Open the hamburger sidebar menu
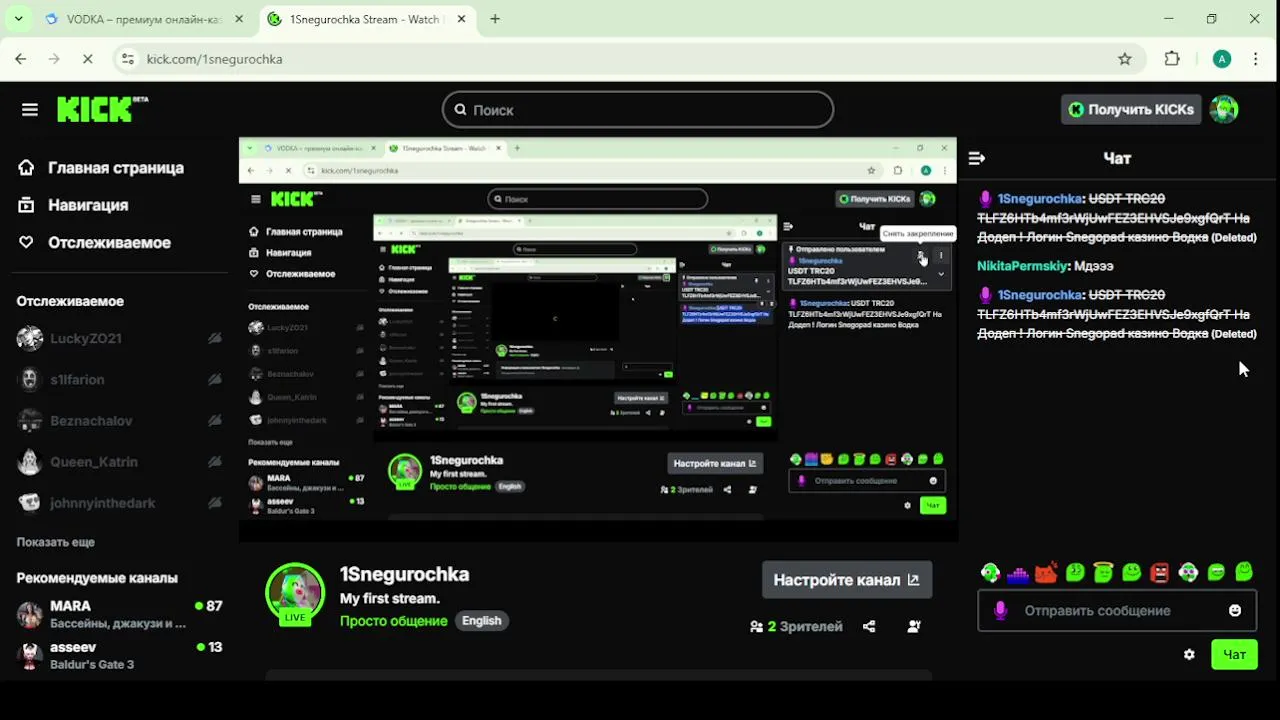The image size is (1280, 720). pos(30,110)
